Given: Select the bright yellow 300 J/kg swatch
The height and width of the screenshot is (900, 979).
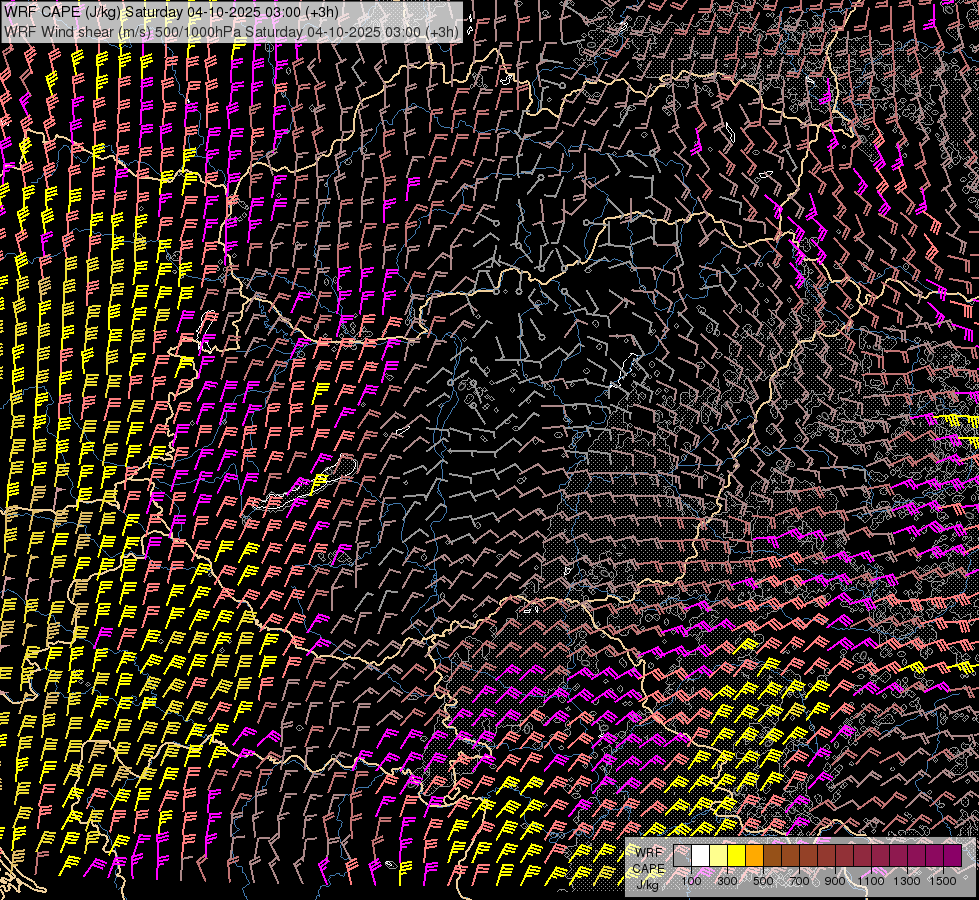Looking at the screenshot, I should click(x=736, y=856).
